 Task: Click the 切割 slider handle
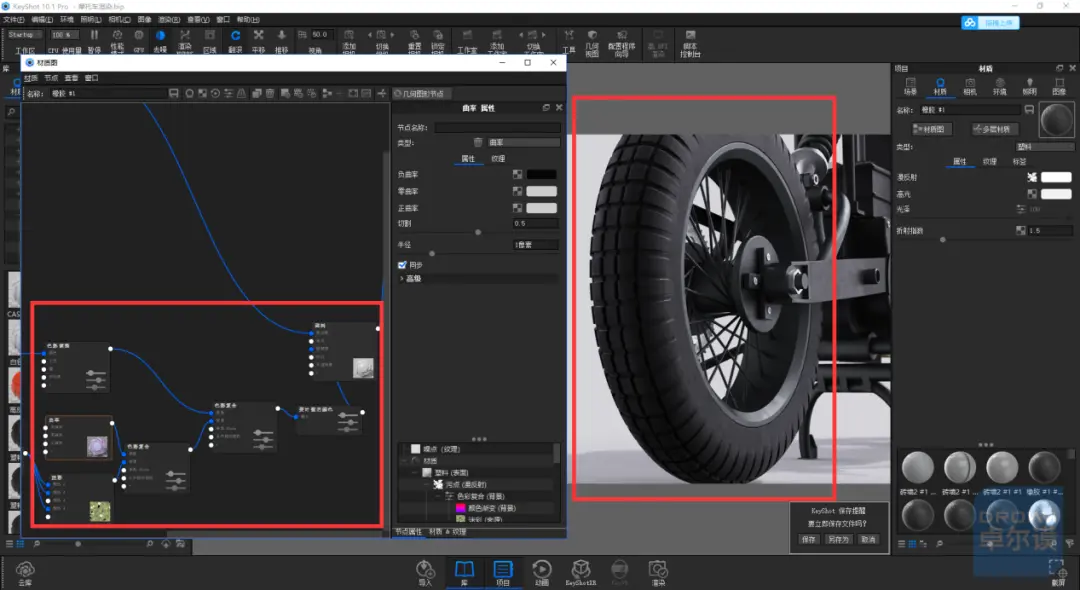(478, 233)
